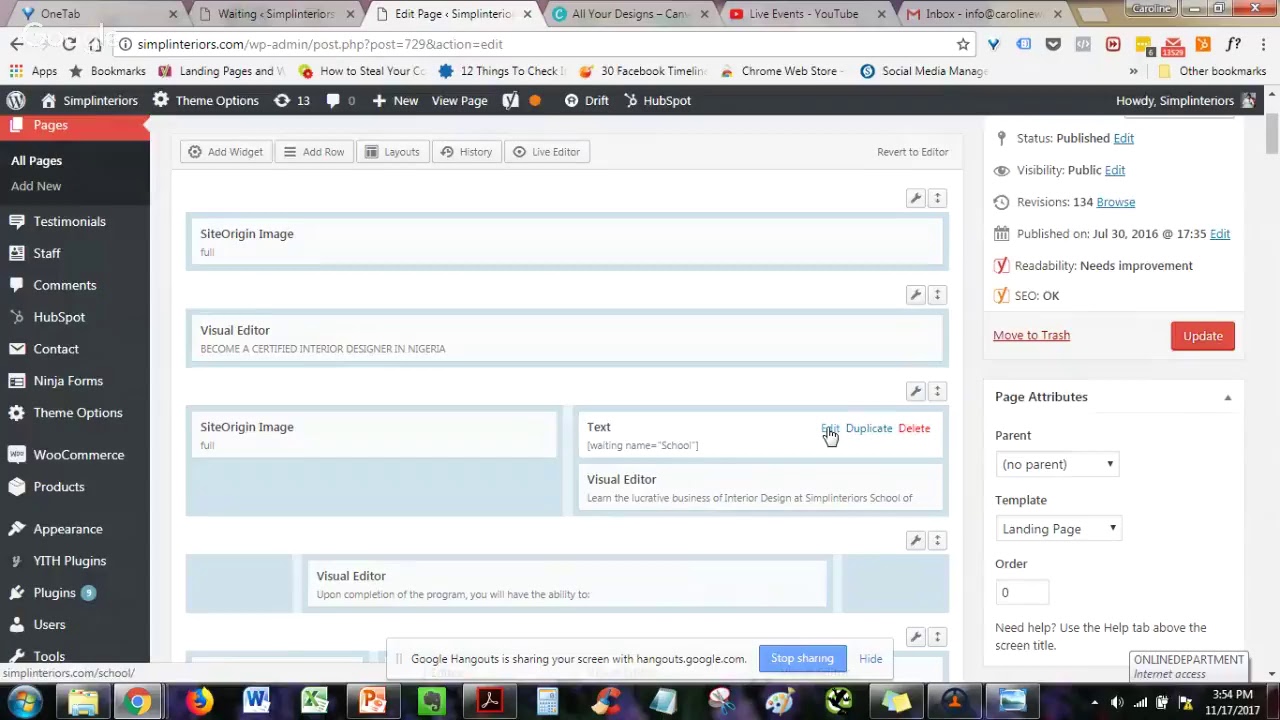Click View Page in admin bar
The height and width of the screenshot is (720, 1280).
tap(459, 100)
